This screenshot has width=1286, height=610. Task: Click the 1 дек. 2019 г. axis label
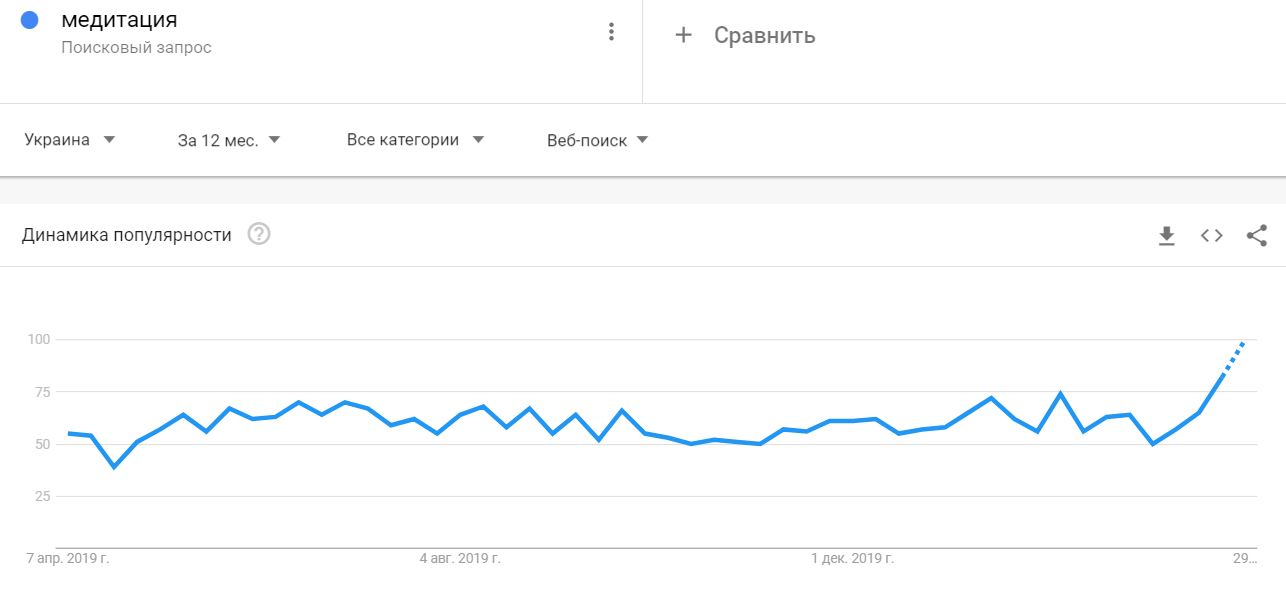(852, 558)
